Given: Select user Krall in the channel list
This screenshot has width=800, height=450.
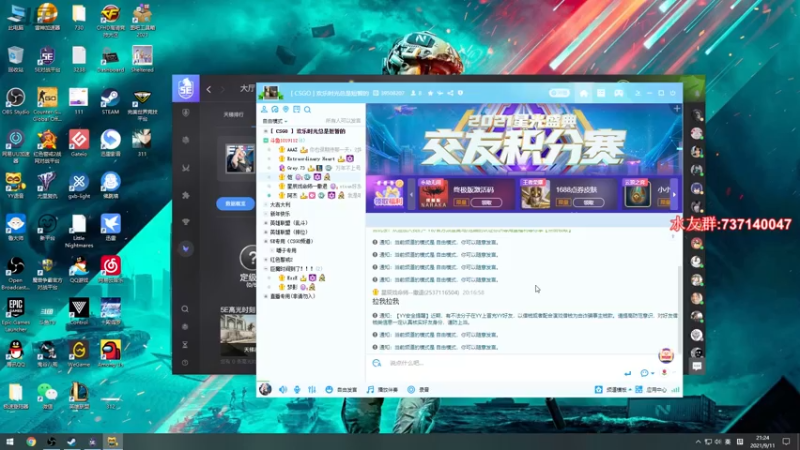Looking at the screenshot, I should (x=292, y=278).
